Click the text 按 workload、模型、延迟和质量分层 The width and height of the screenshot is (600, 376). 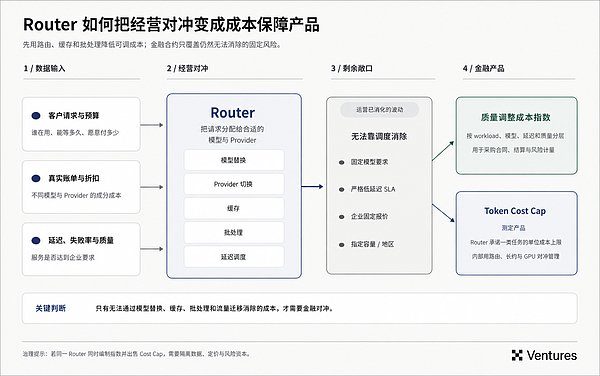point(515,136)
